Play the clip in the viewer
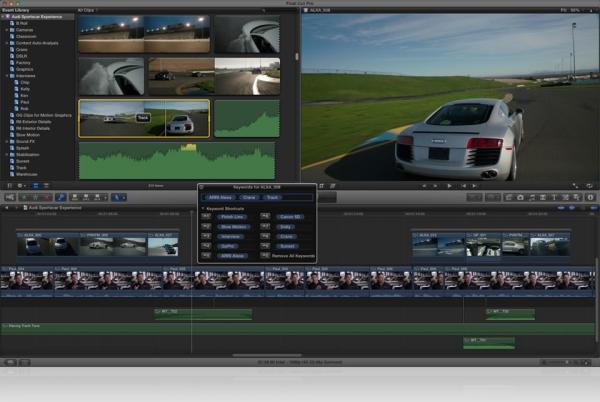The height and width of the screenshot is (402, 600). [449, 186]
